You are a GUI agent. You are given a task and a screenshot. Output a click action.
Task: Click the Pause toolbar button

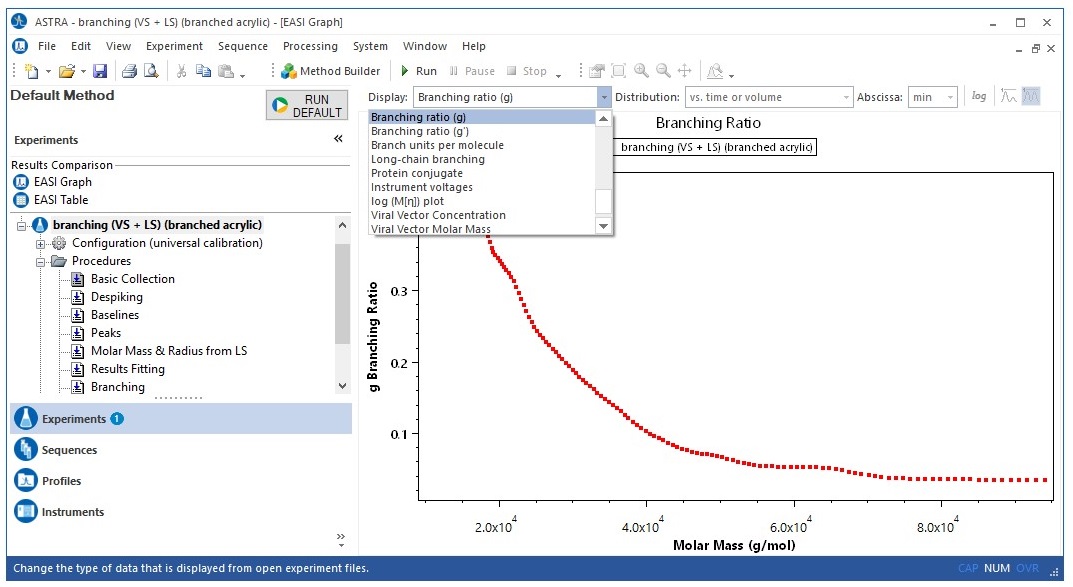[472, 70]
